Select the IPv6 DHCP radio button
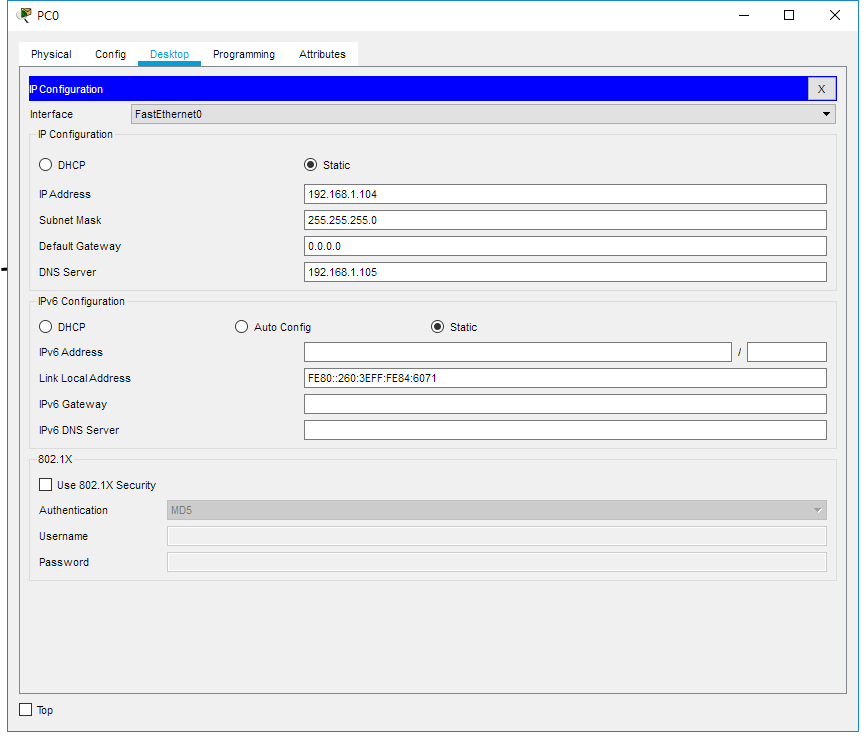 click(46, 327)
